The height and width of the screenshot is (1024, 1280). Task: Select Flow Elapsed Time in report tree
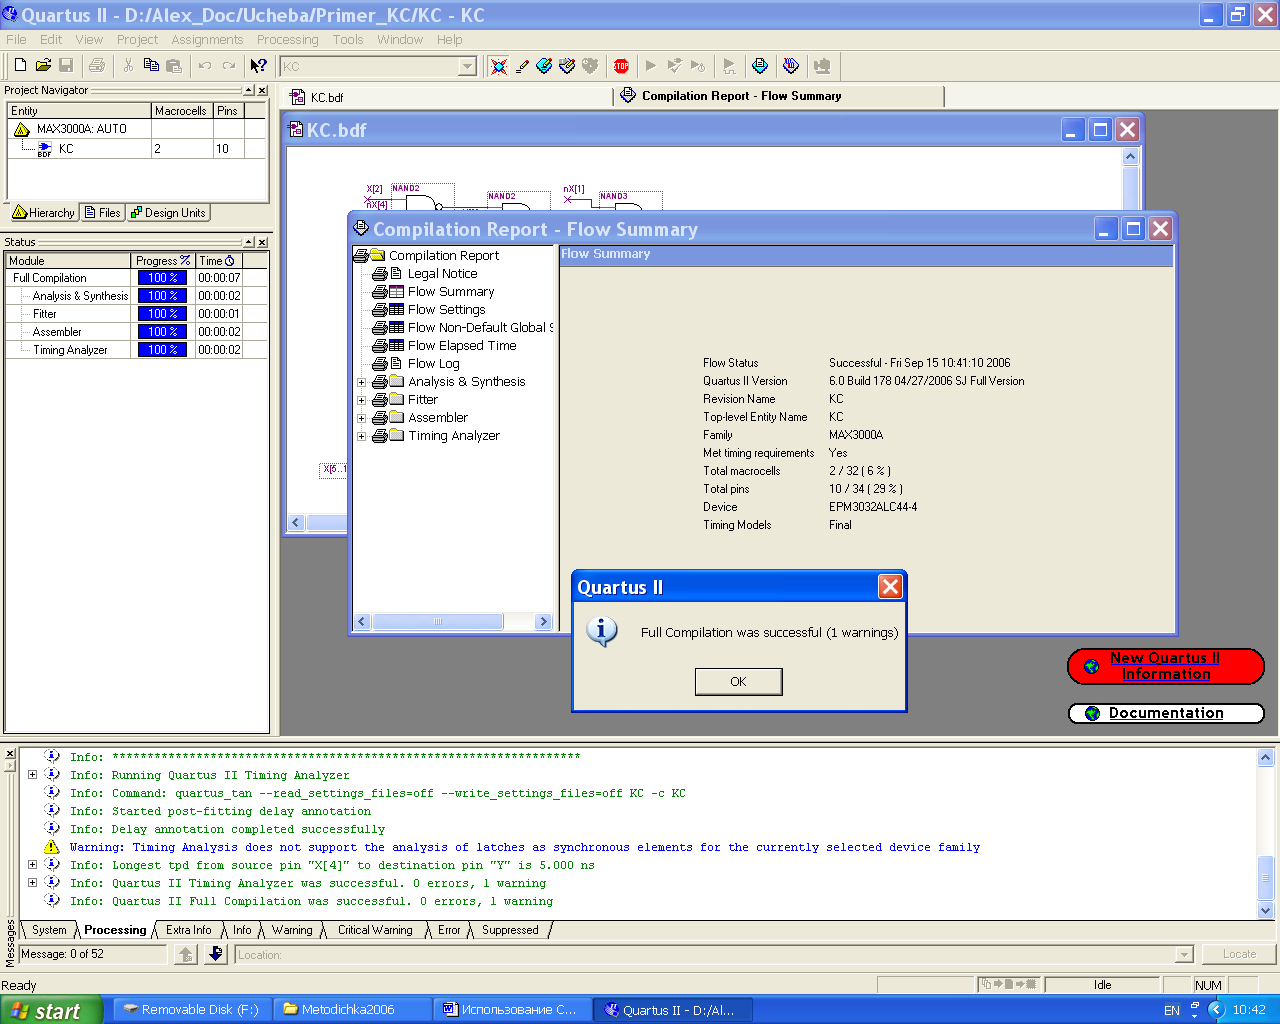pyautogui.click(x=462, y=346)
